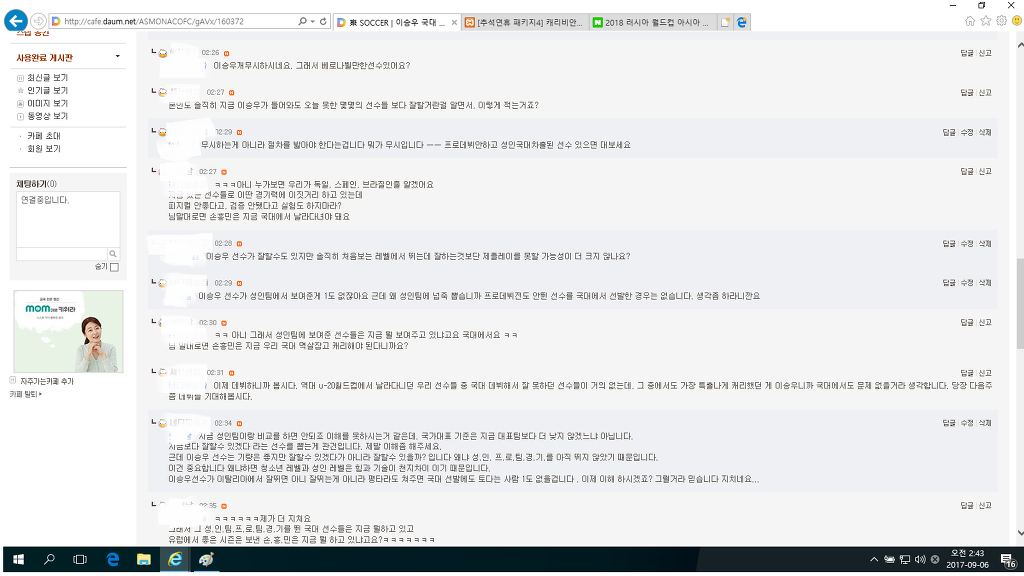Open 최신글 보기 in the sidebar
The width and height of the screenshot is (1024, 576).
pos(47,78)
